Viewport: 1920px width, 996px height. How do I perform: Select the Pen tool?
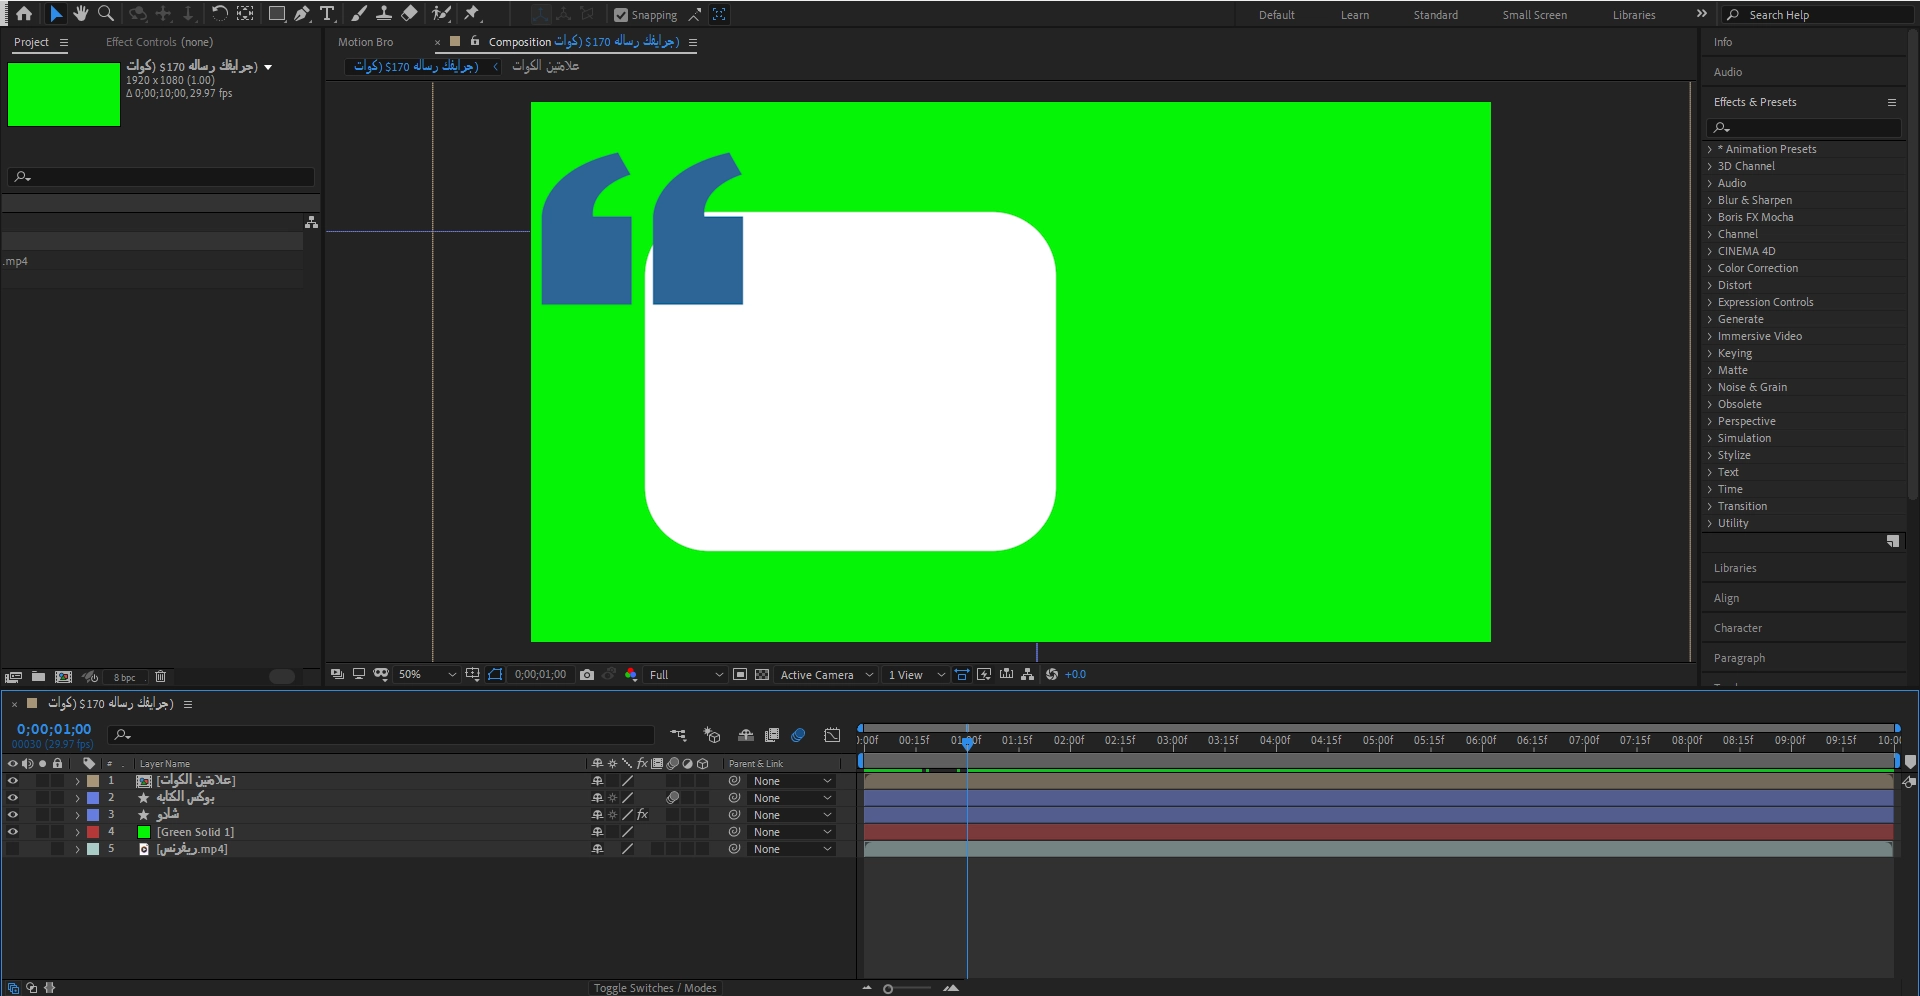click(302, 14)
